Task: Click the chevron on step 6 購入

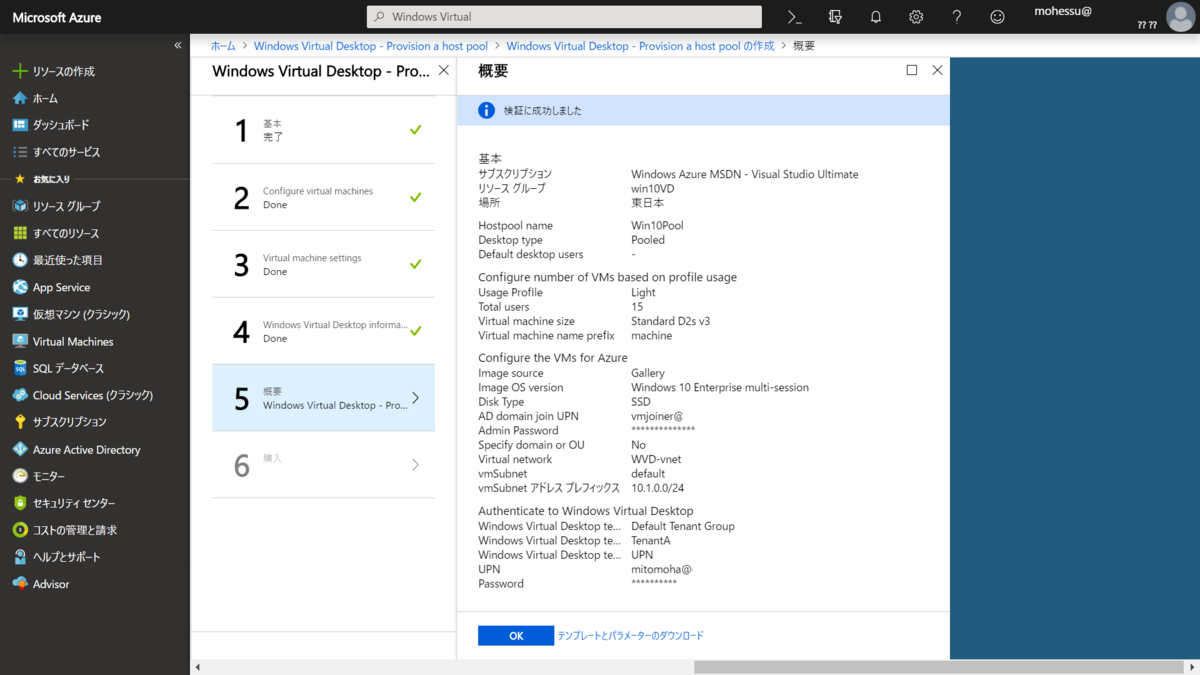Action: coord(416,465)
